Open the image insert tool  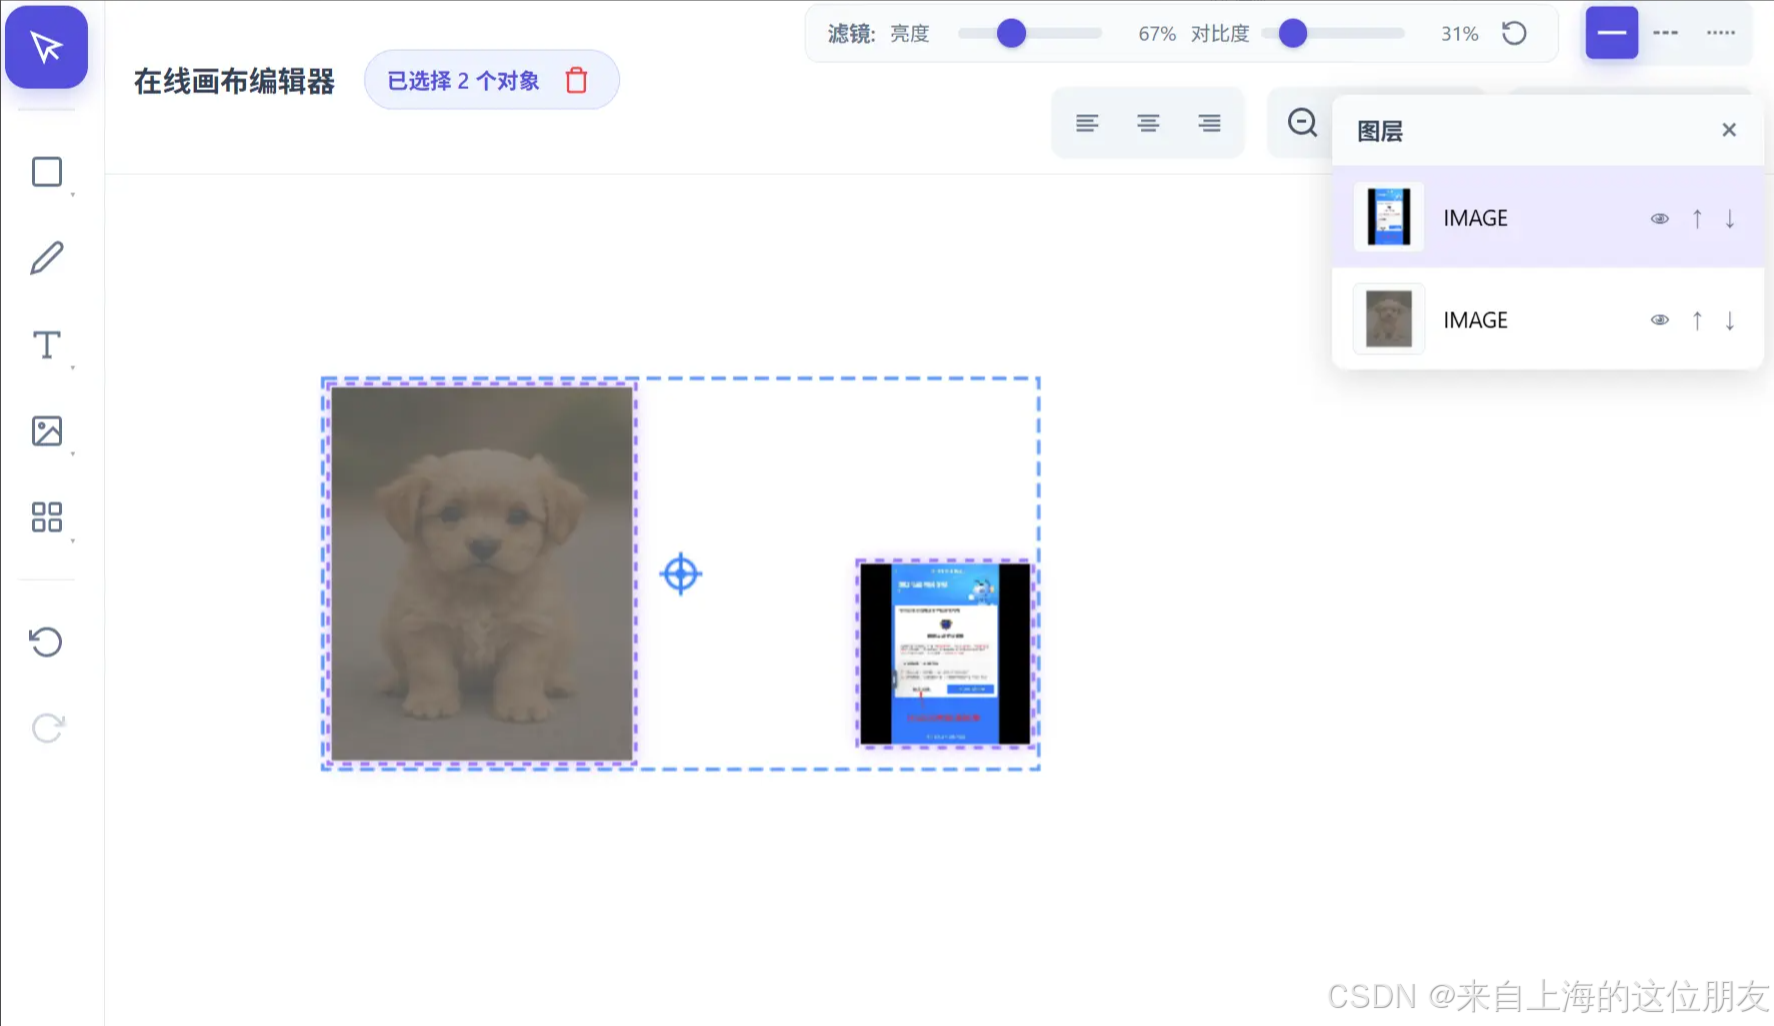46,430
